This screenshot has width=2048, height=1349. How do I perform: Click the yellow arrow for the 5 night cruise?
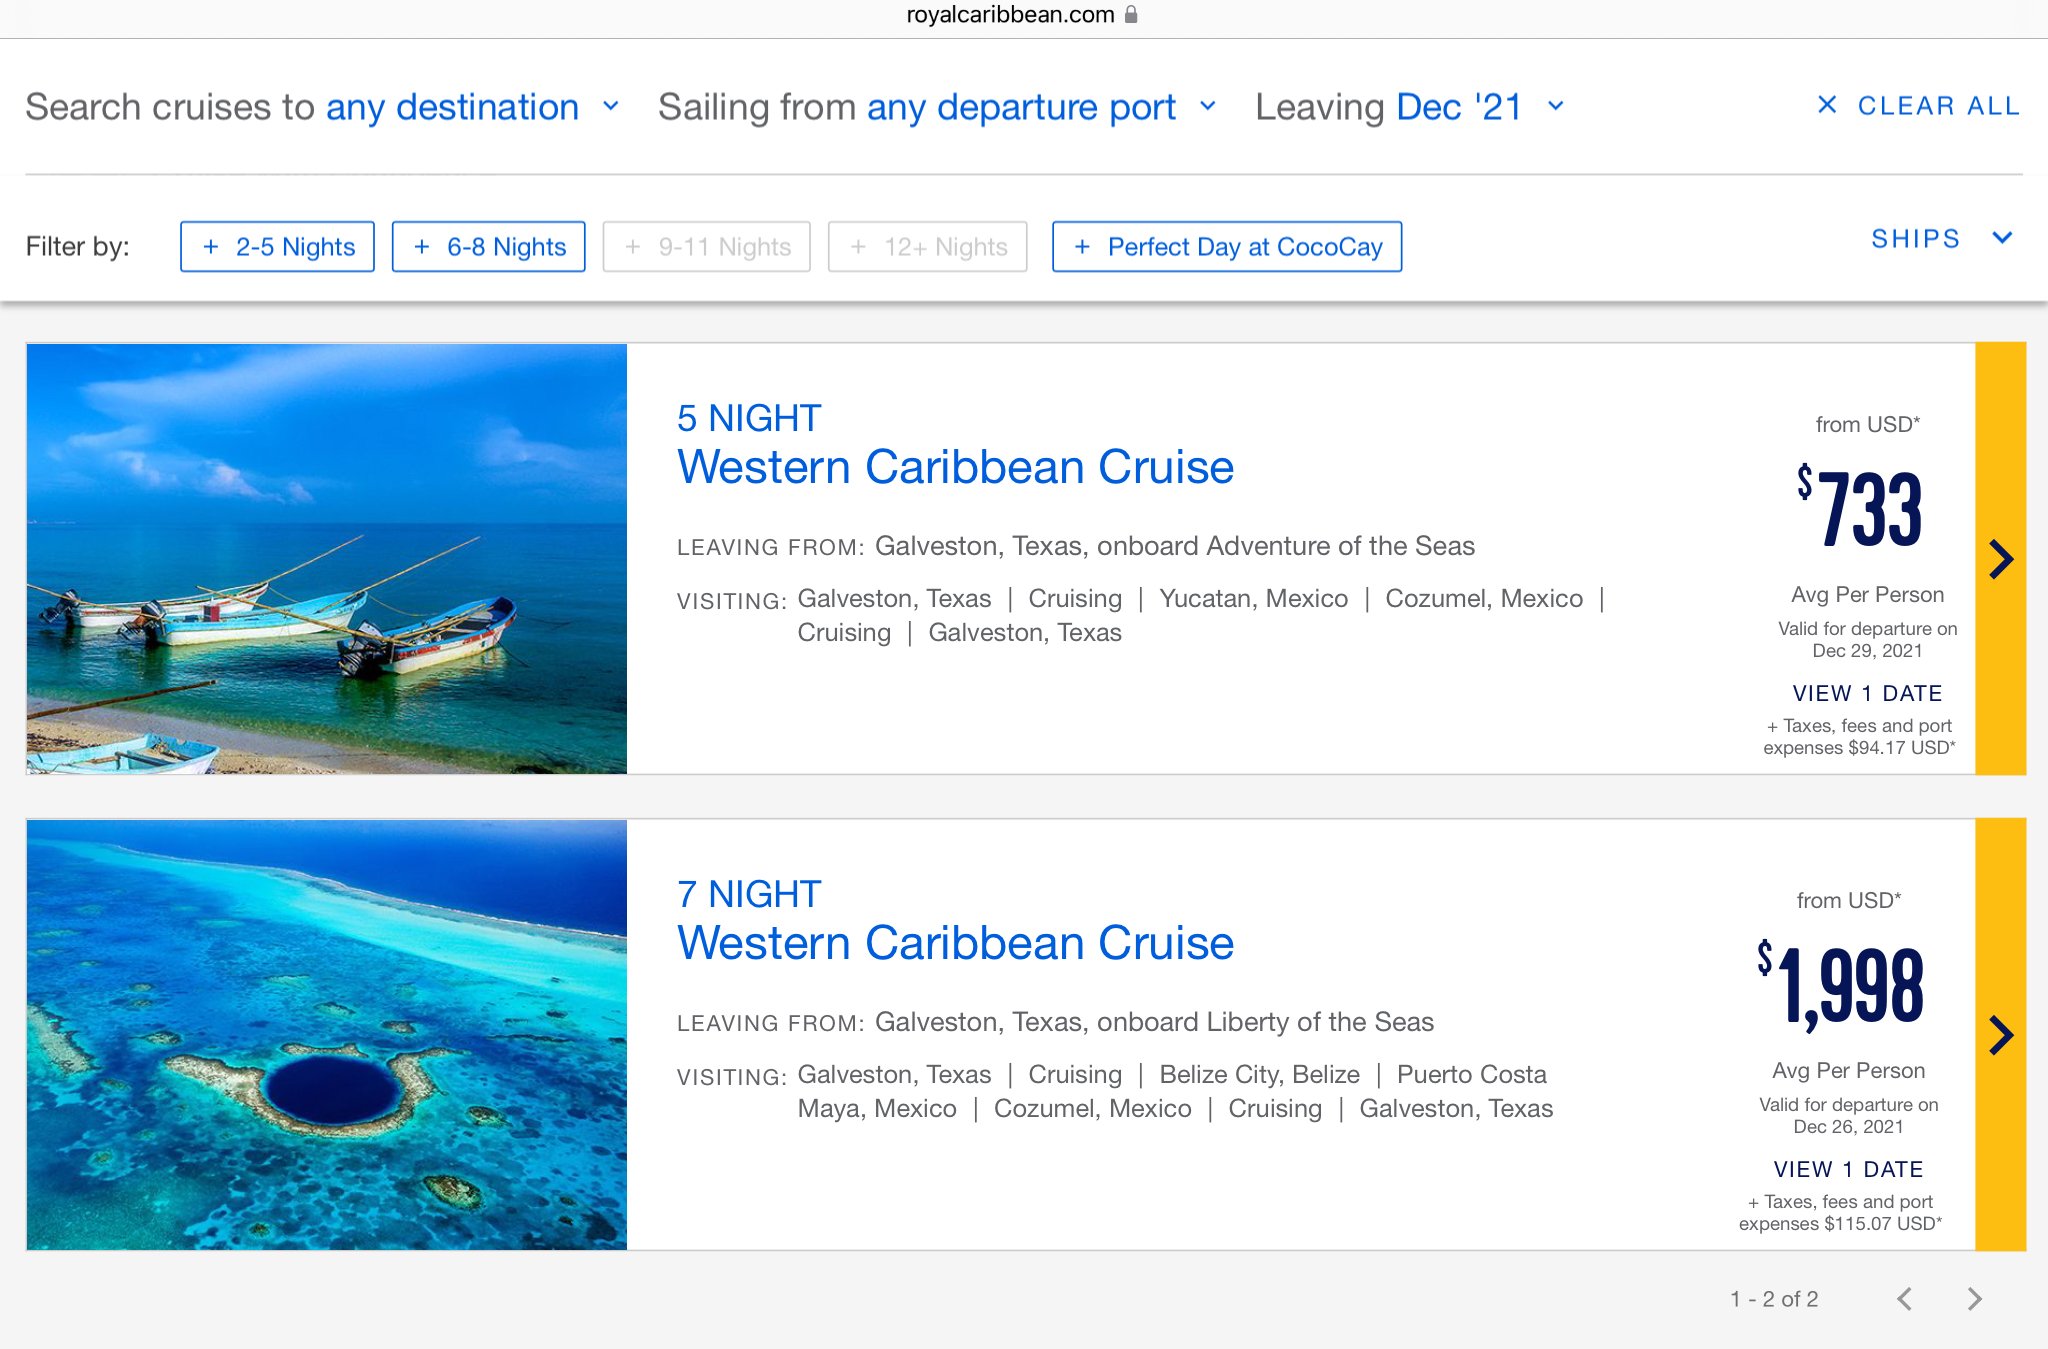click(x=2000, y=559)
